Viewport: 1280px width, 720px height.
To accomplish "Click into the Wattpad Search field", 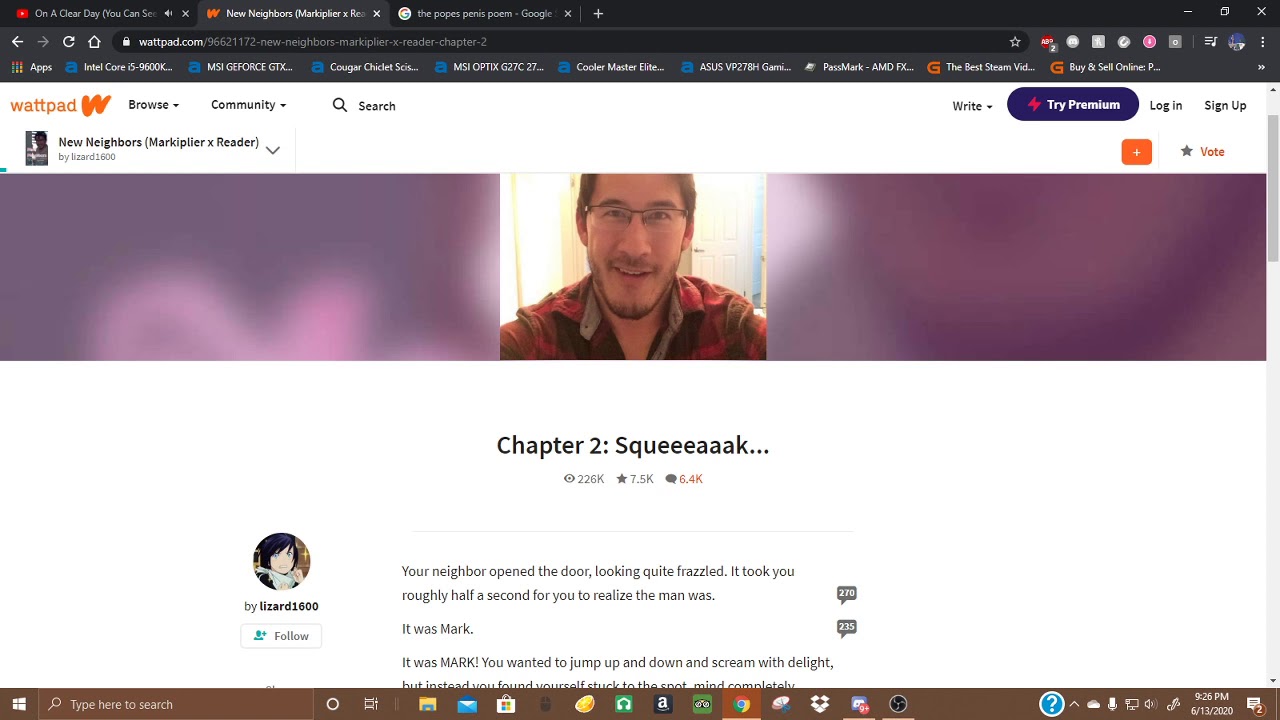I will [x=376, y=106].
